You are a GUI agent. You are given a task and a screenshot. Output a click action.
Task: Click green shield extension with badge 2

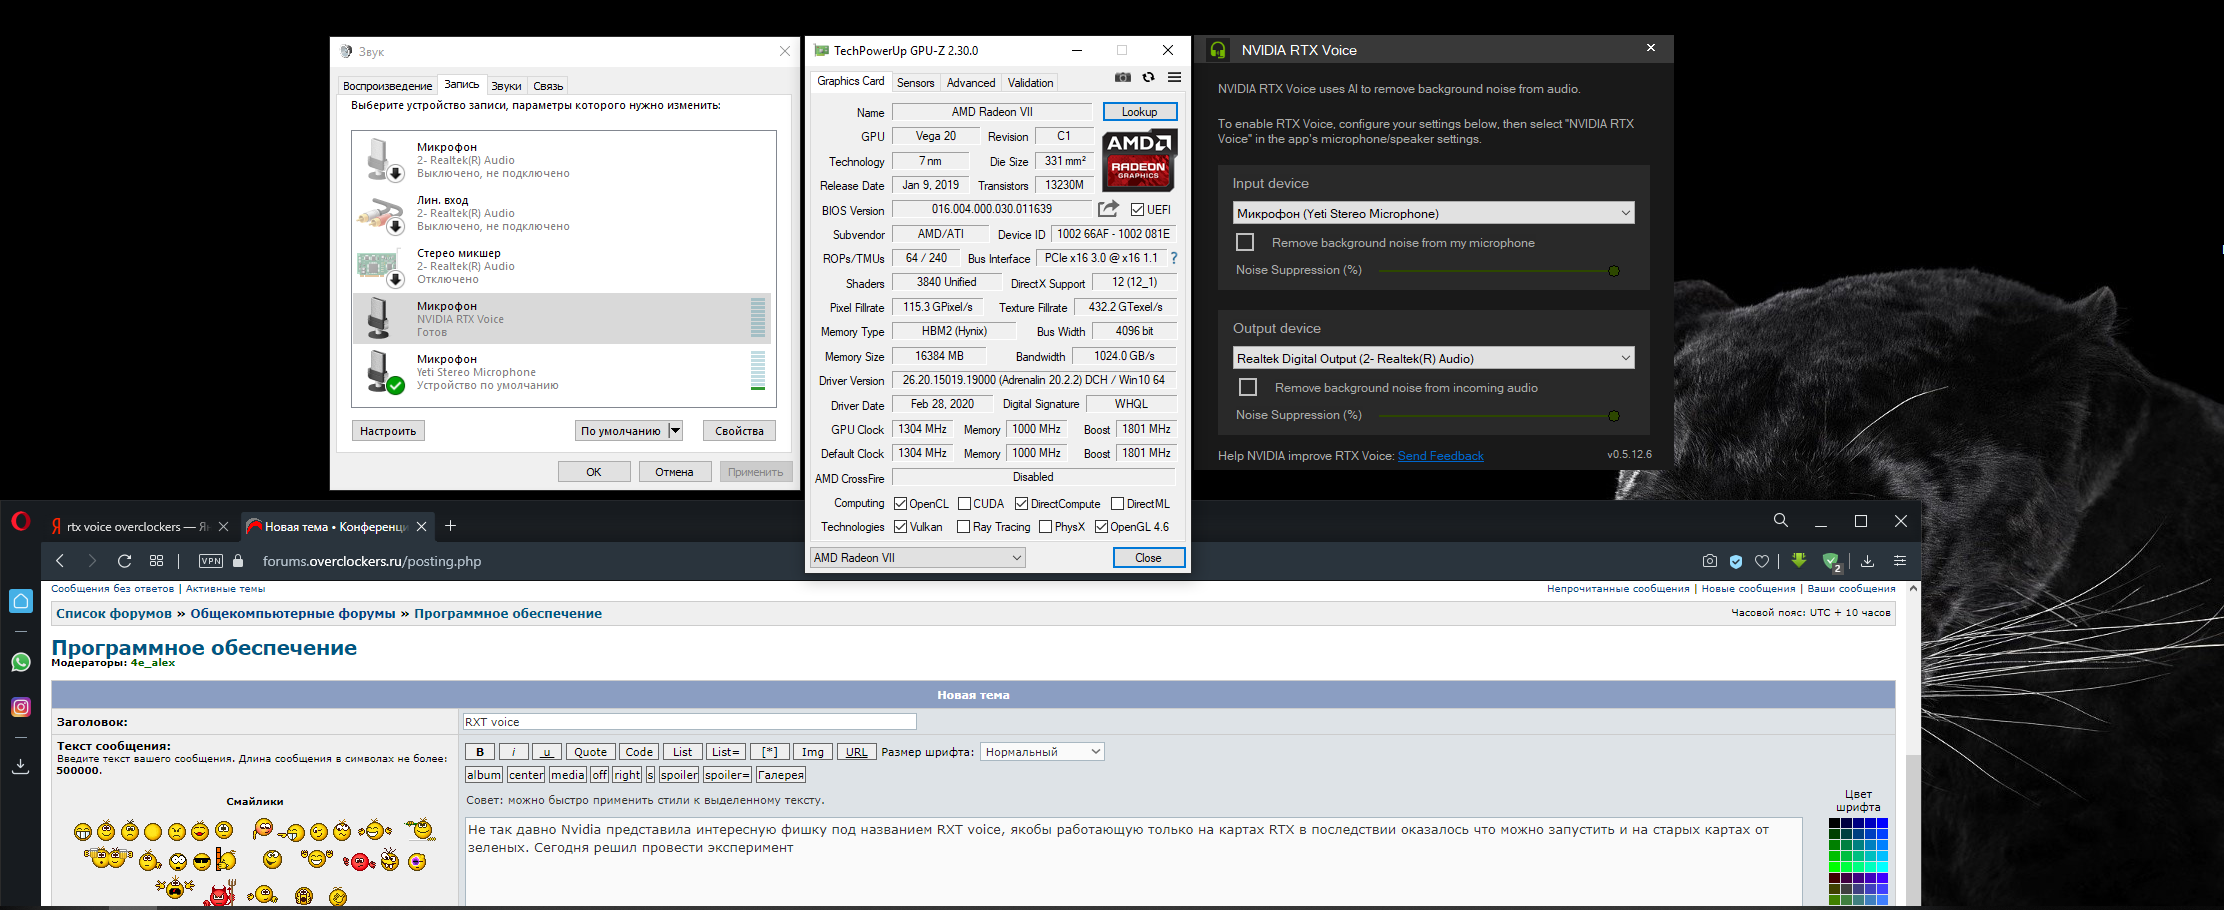(x=1832, y=562)
